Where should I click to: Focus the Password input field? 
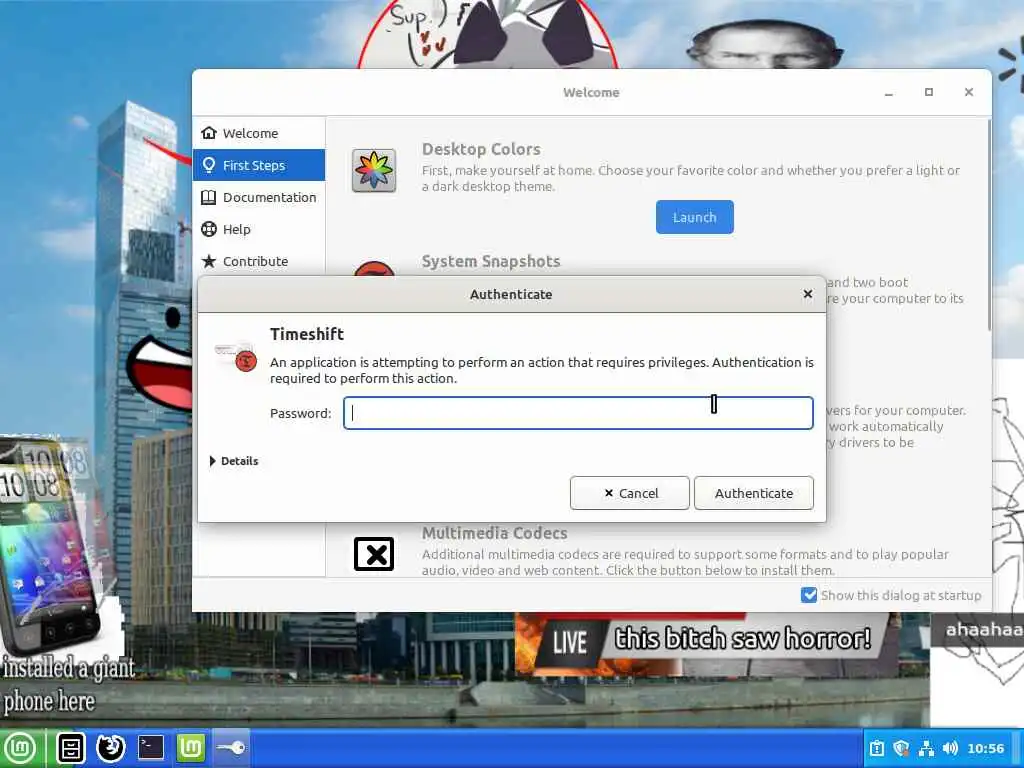tap(578, 413)
